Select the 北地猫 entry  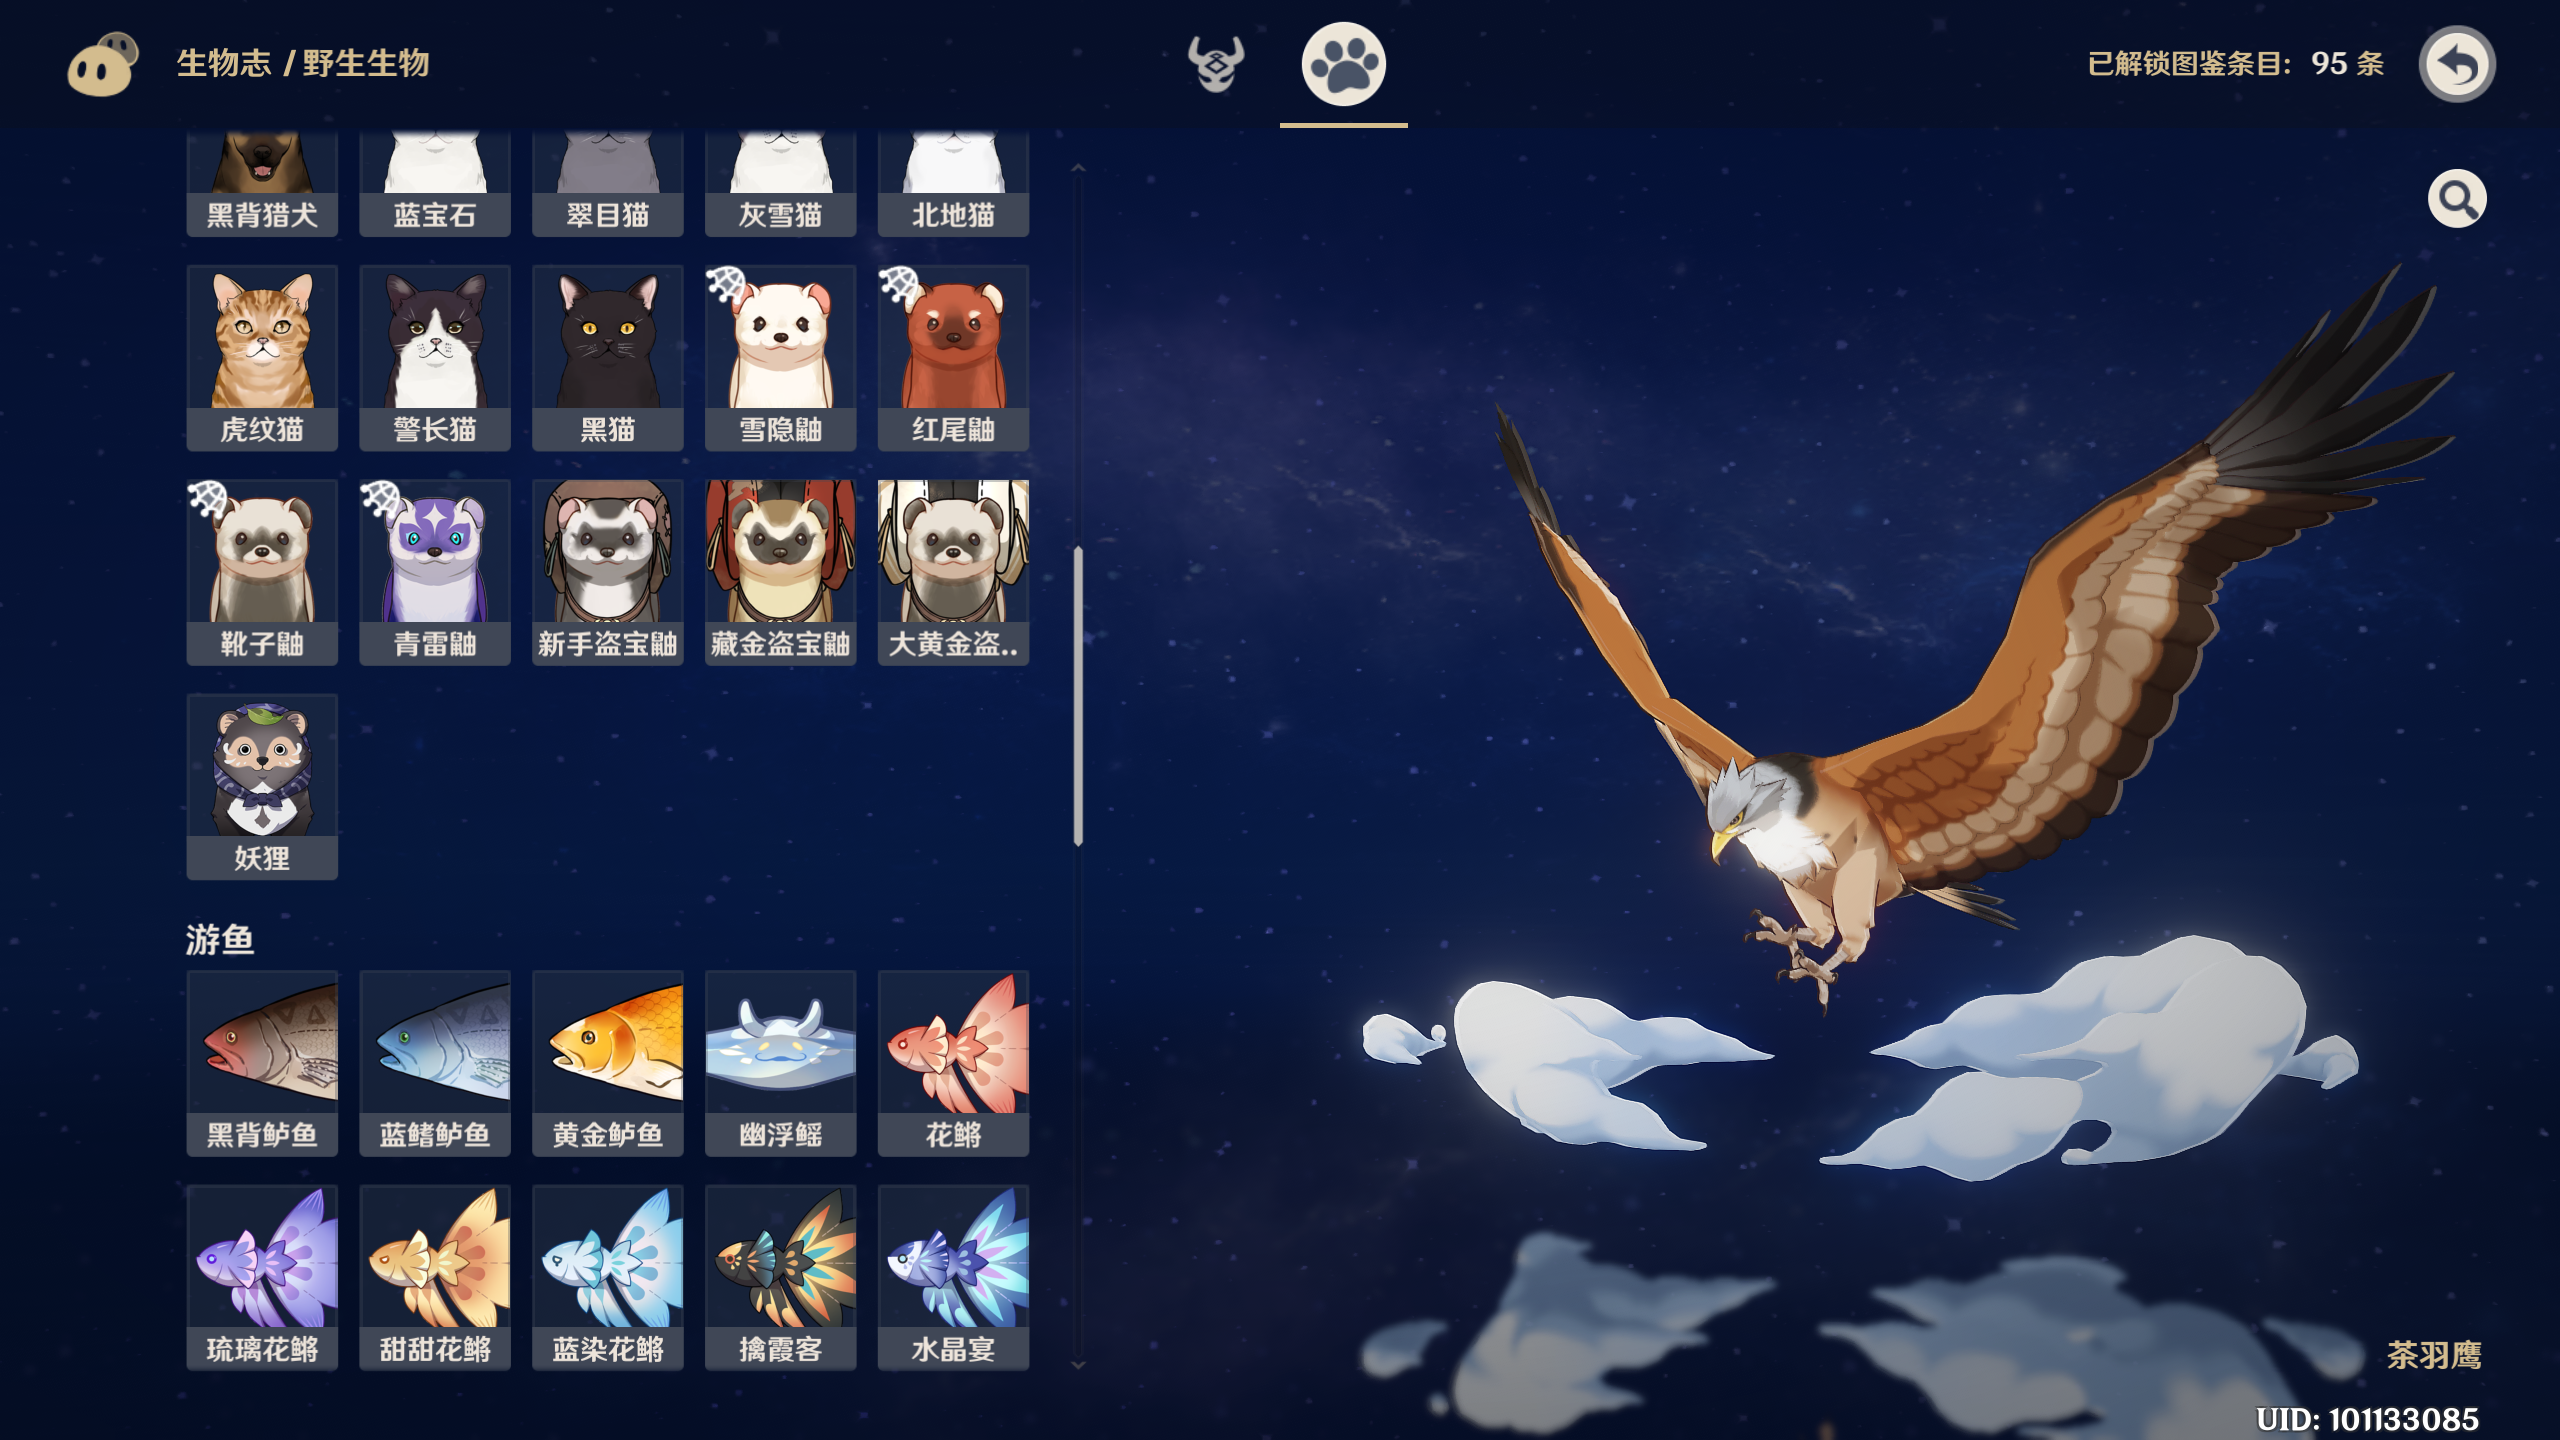click(x=954, y=184)
